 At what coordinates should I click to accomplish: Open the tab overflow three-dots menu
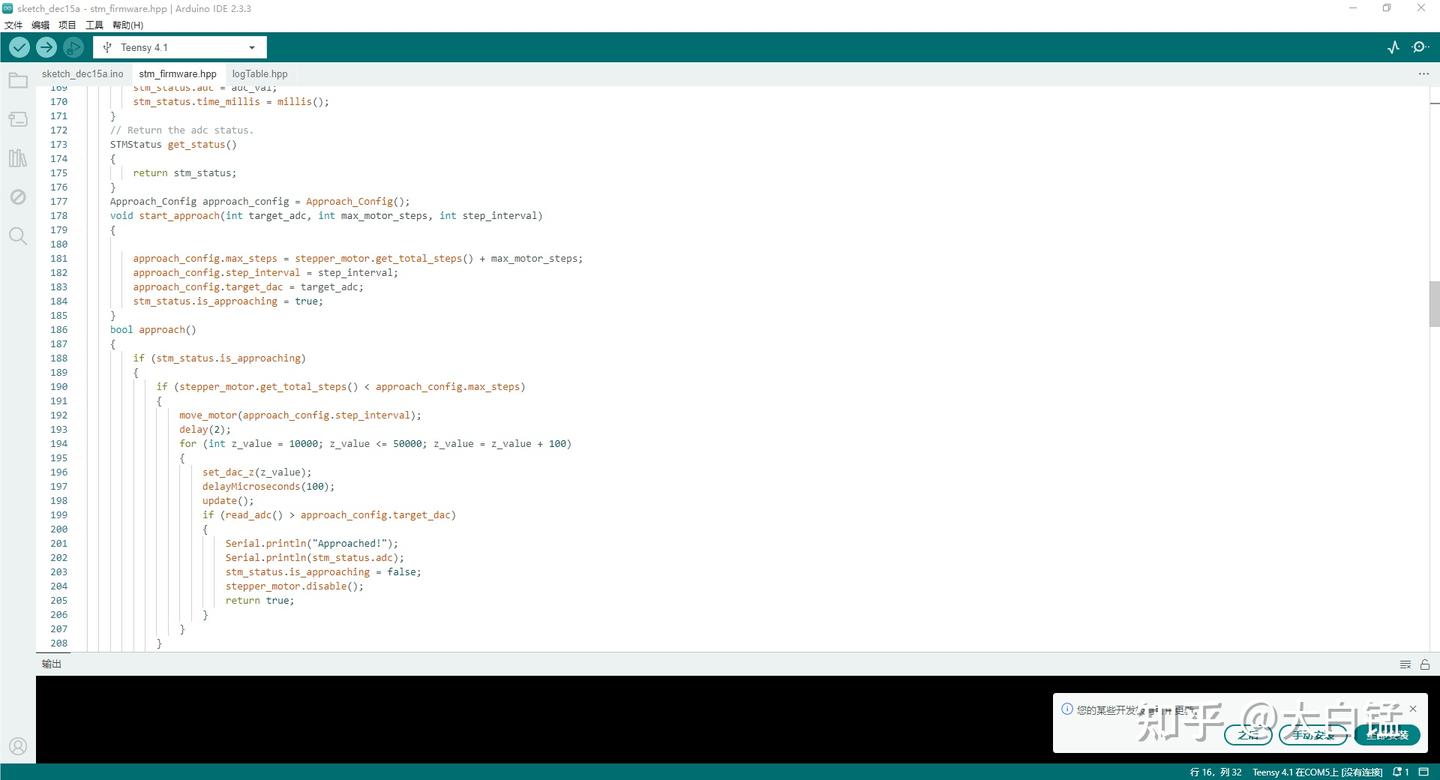pyautogui.click(x=1424, y=74)
